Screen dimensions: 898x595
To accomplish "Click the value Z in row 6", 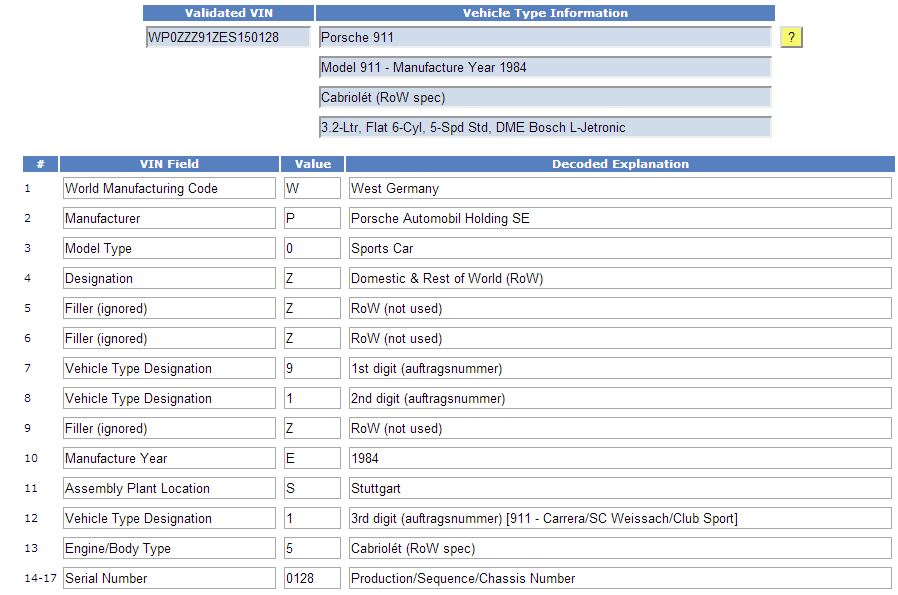I will 312,338.
